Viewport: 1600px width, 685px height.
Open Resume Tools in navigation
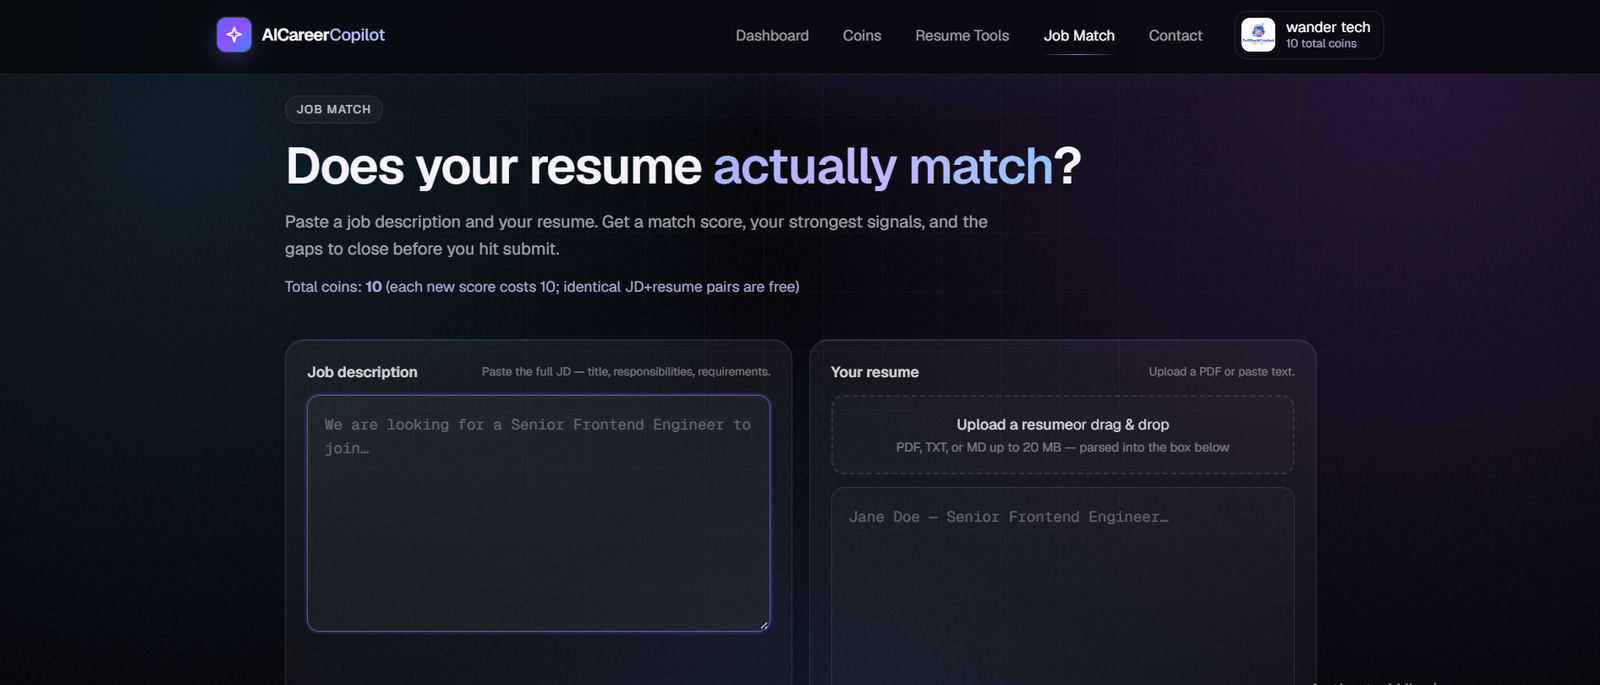tap(962, 35)
